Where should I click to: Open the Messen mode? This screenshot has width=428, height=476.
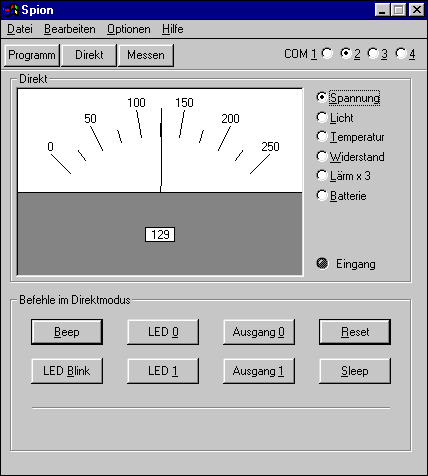[146, 55]
